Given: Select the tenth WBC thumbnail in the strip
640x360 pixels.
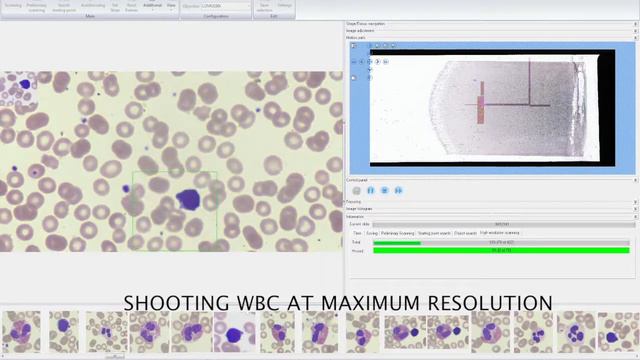Looking at the screenshot, I should [x=405, y=331].
